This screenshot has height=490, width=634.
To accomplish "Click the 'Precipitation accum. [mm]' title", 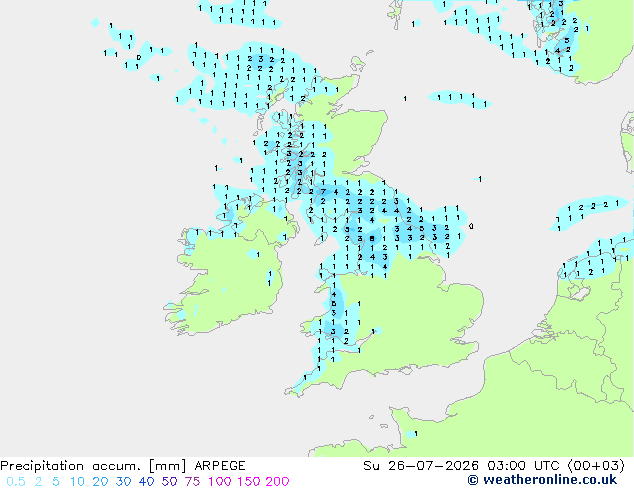I will point(93,466).
